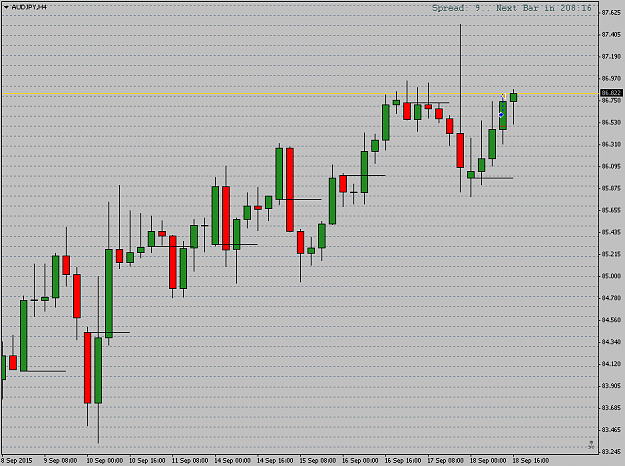
Task: Click the 83.905 price scale label
Action: [x=611, y=385]
